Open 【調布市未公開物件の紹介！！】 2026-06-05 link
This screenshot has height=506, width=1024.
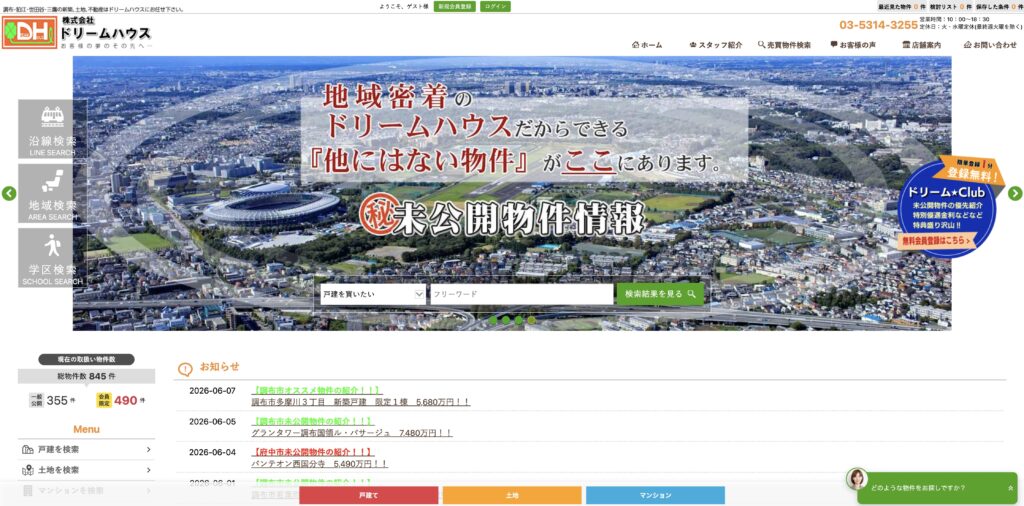(x=312, y=421)
